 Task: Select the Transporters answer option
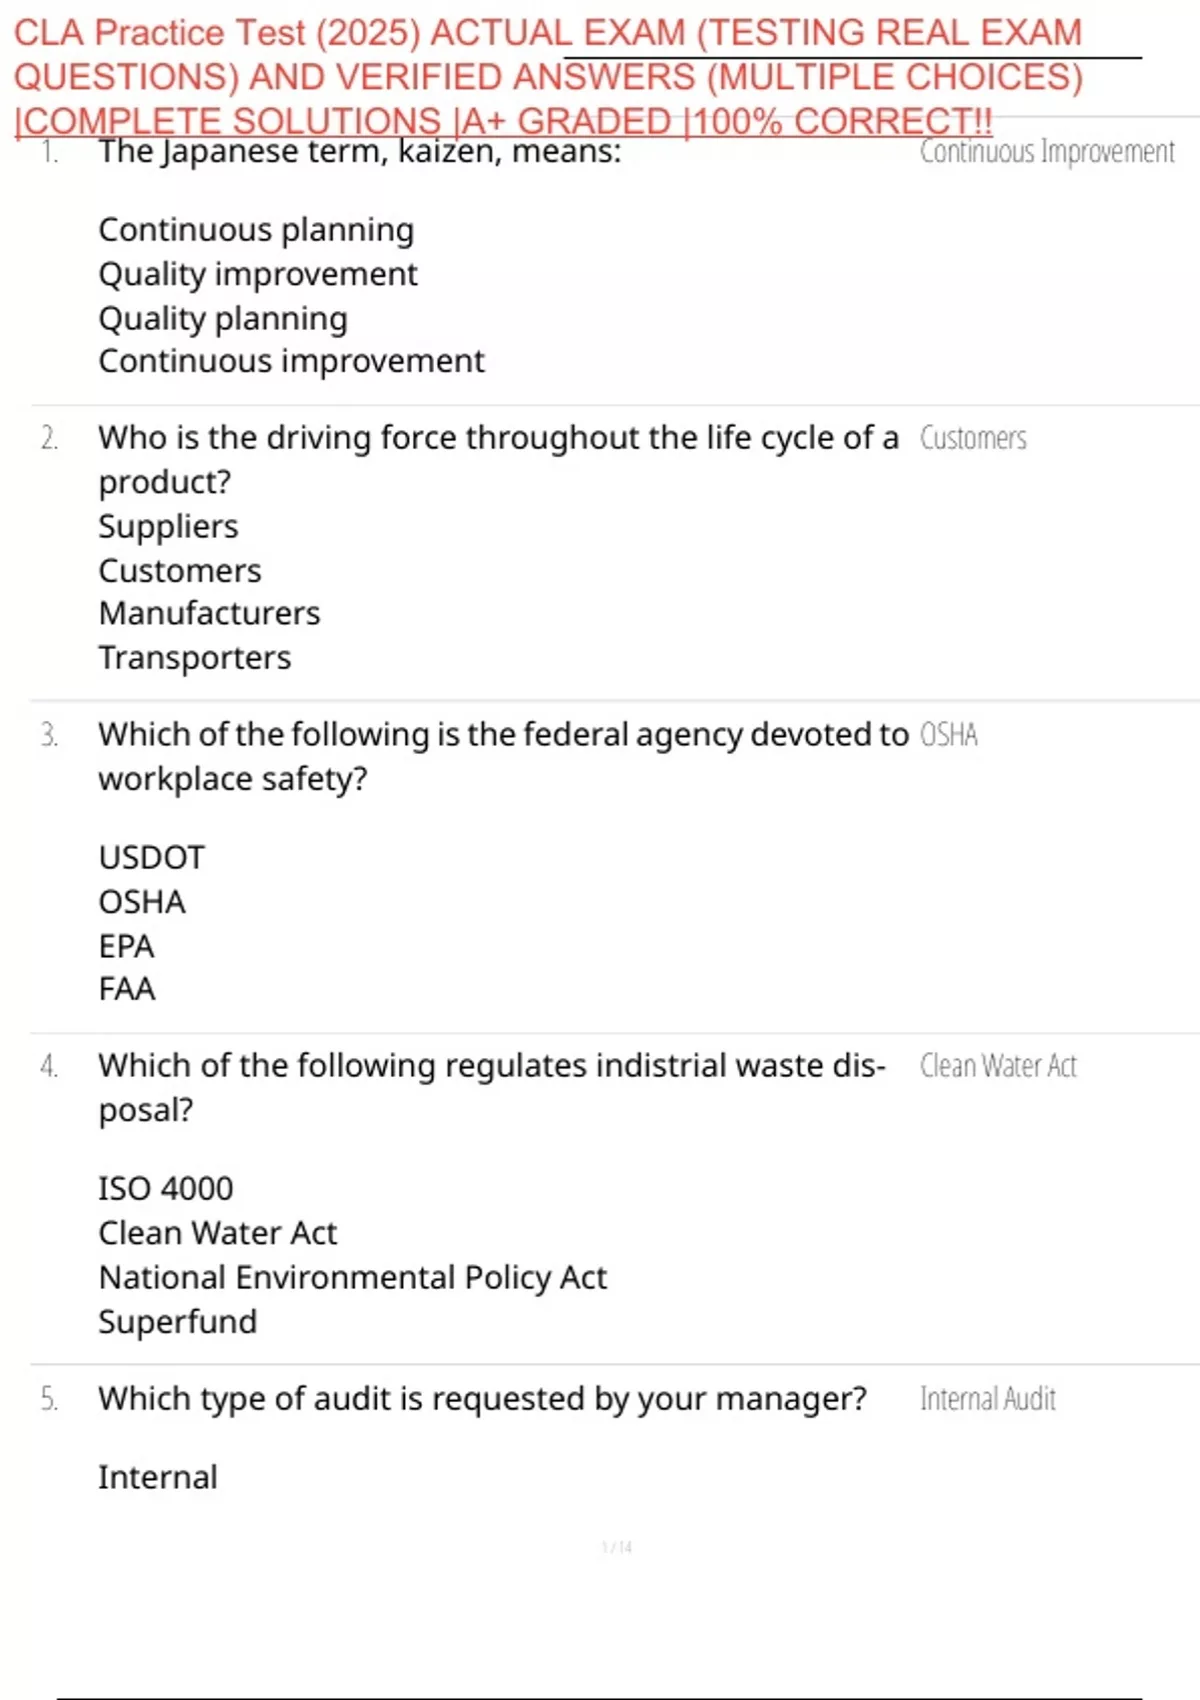tap(195, 658)
